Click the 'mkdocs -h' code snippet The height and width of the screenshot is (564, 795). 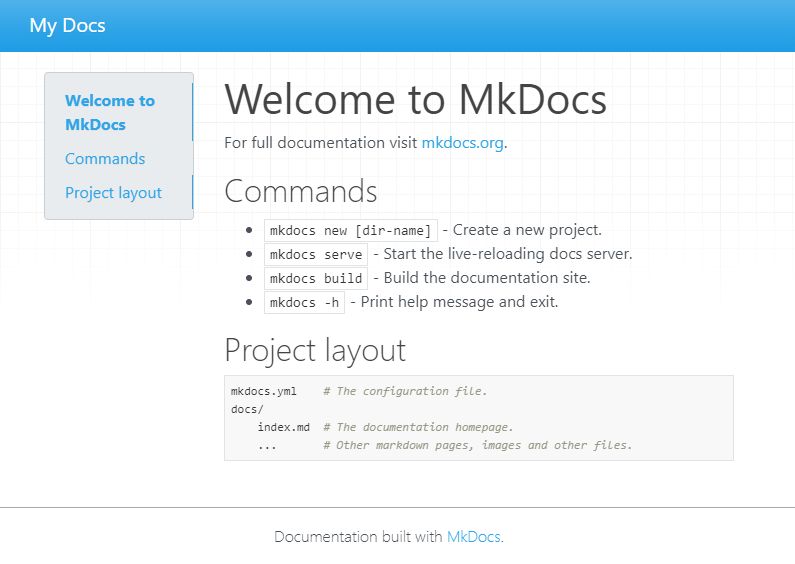(x=304, y=303)
